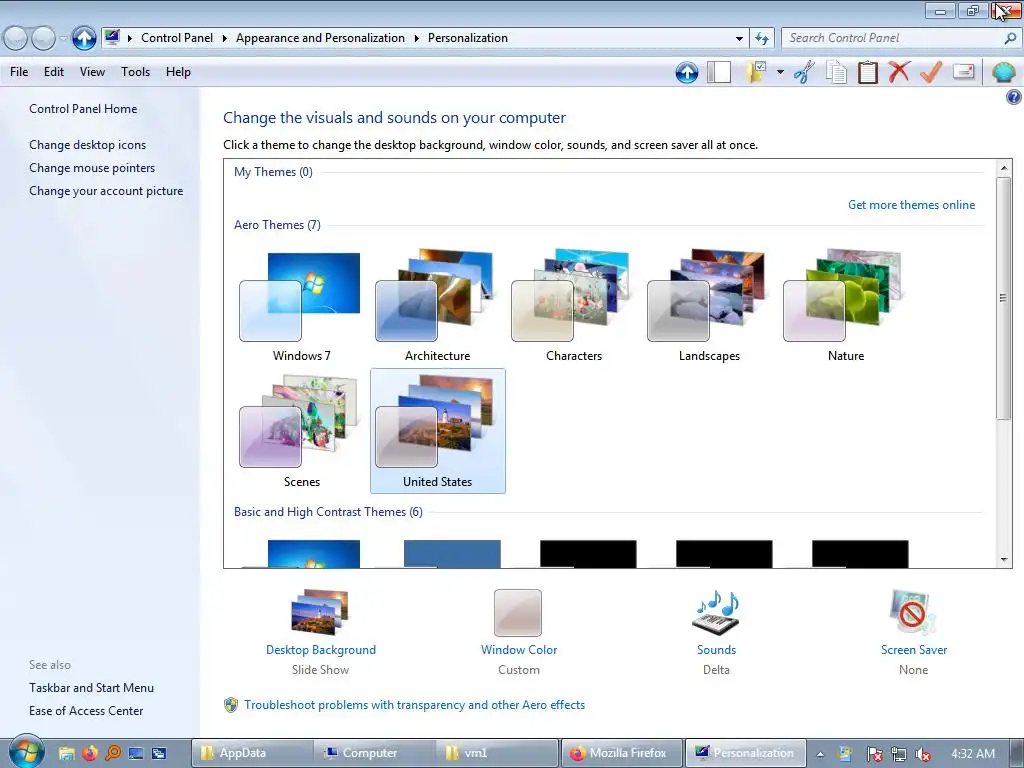The height and width of the screenshot is (768, 1024).
Task: Show hidden tray icons arrow
Action: (x=820, y=754)
